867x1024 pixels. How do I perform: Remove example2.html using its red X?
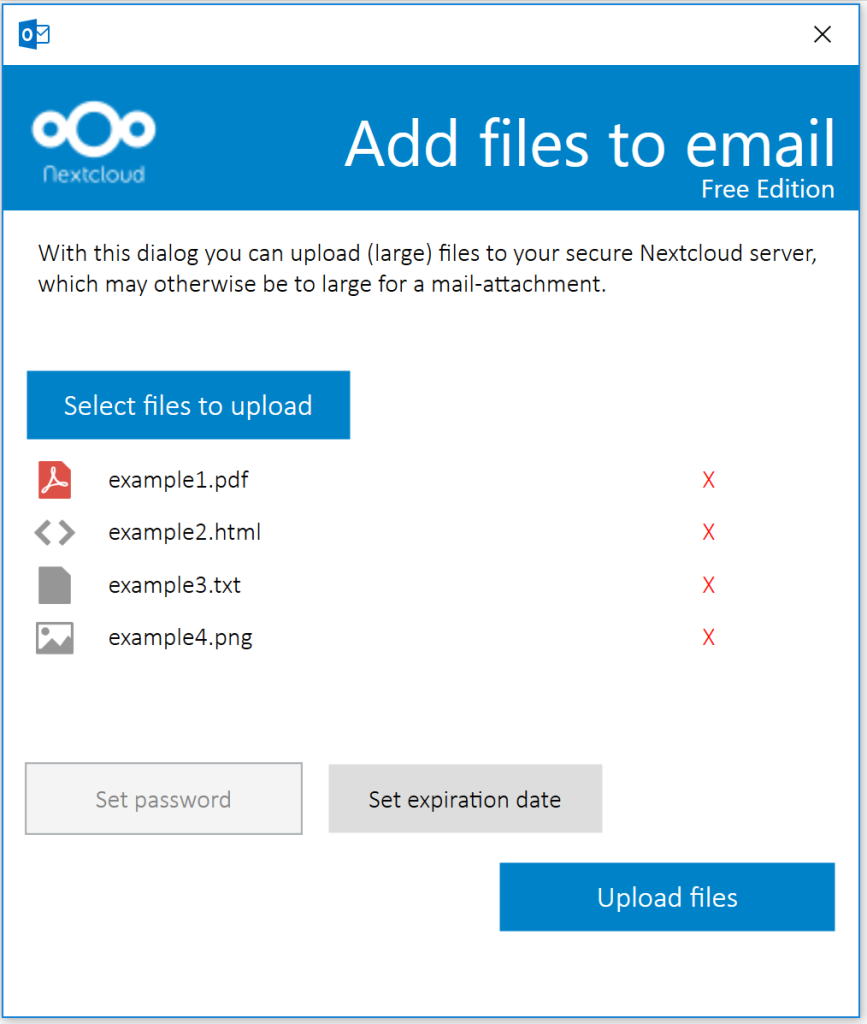[x=708, y=533]
